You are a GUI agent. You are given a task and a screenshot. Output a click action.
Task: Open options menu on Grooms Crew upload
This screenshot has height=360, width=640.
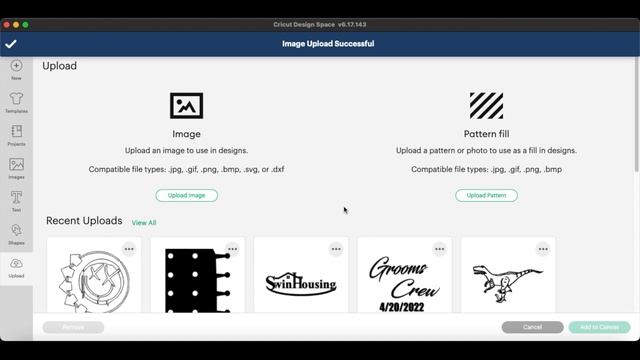440,249
